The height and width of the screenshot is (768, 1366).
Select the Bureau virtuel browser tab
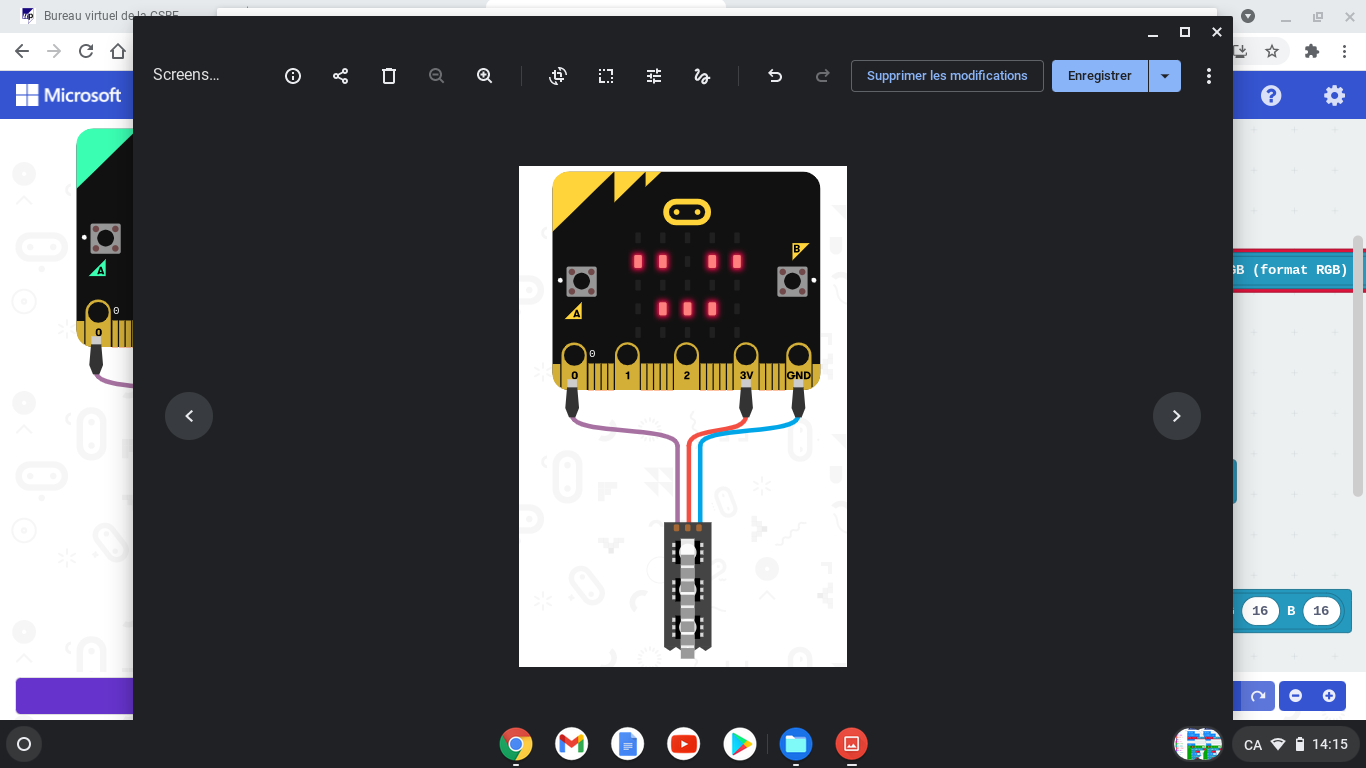[110, 16]
